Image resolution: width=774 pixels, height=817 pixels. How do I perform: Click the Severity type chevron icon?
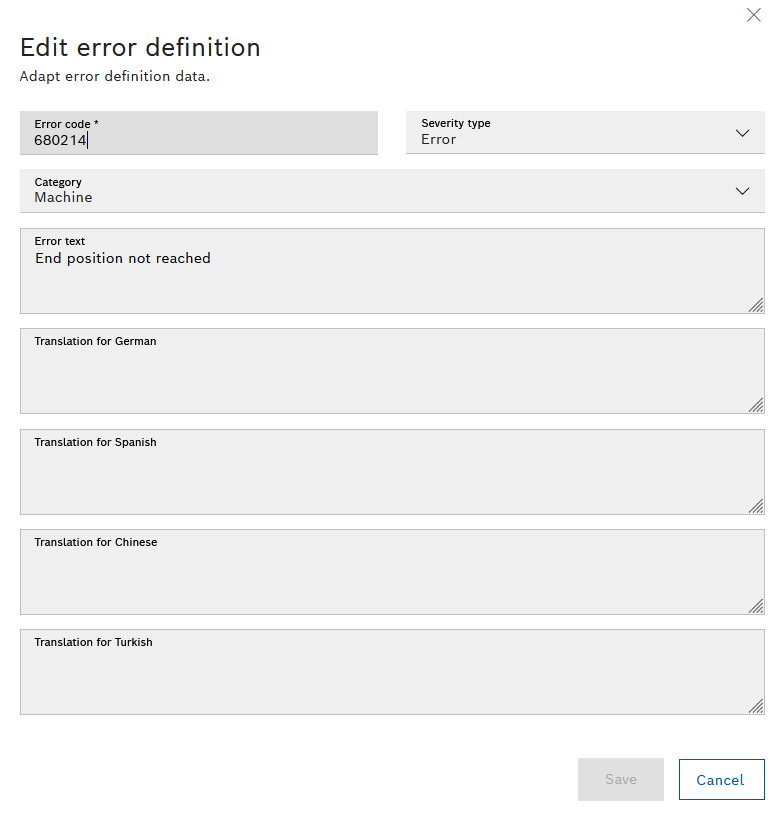743,132
